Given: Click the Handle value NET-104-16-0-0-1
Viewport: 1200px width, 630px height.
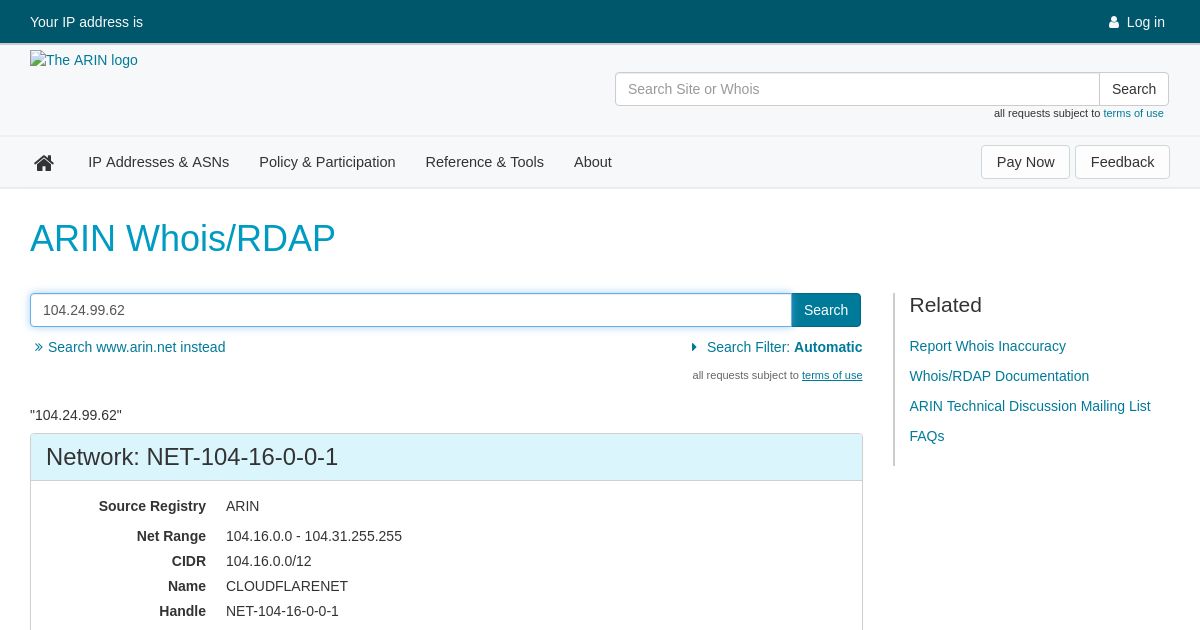Looking at the screenshot, I should pos(282,611).
